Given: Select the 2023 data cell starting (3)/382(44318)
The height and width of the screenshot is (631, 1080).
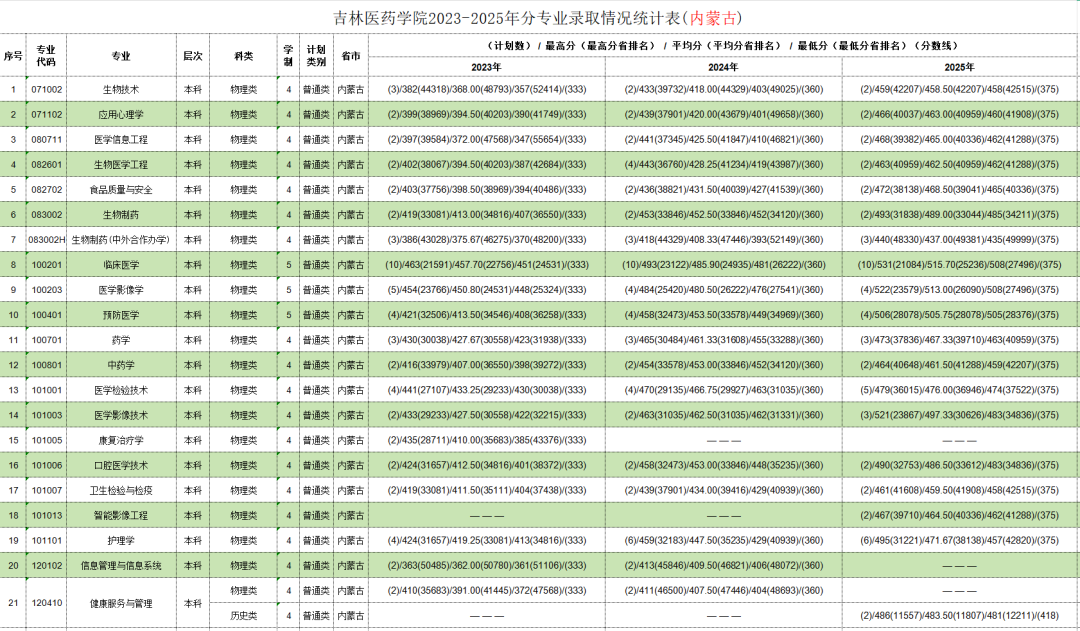Looking at the screenshot, I should (x=487, y=90).
